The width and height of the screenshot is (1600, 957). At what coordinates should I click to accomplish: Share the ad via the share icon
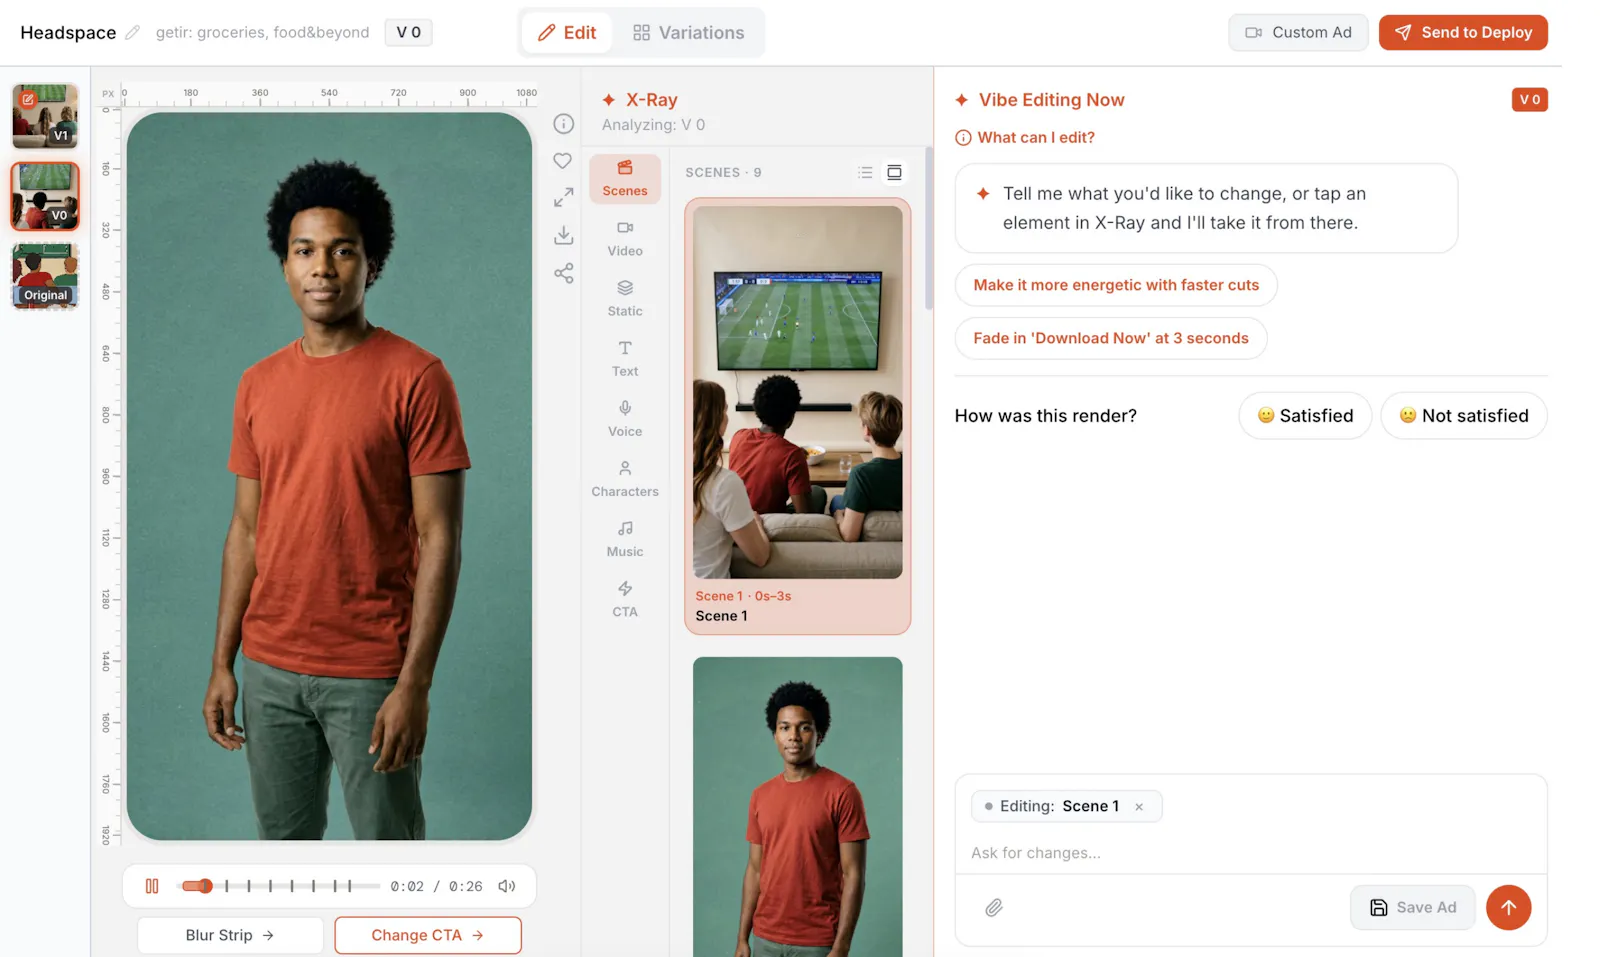(564, 273)
